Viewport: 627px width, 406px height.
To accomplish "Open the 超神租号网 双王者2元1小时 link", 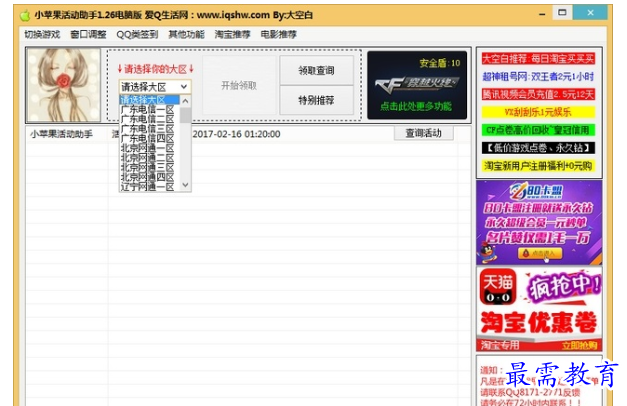I will 538,76.
